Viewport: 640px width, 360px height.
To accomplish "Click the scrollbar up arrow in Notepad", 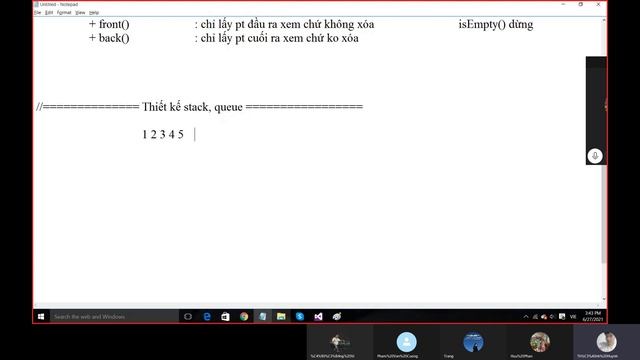I will coord(604,20).
